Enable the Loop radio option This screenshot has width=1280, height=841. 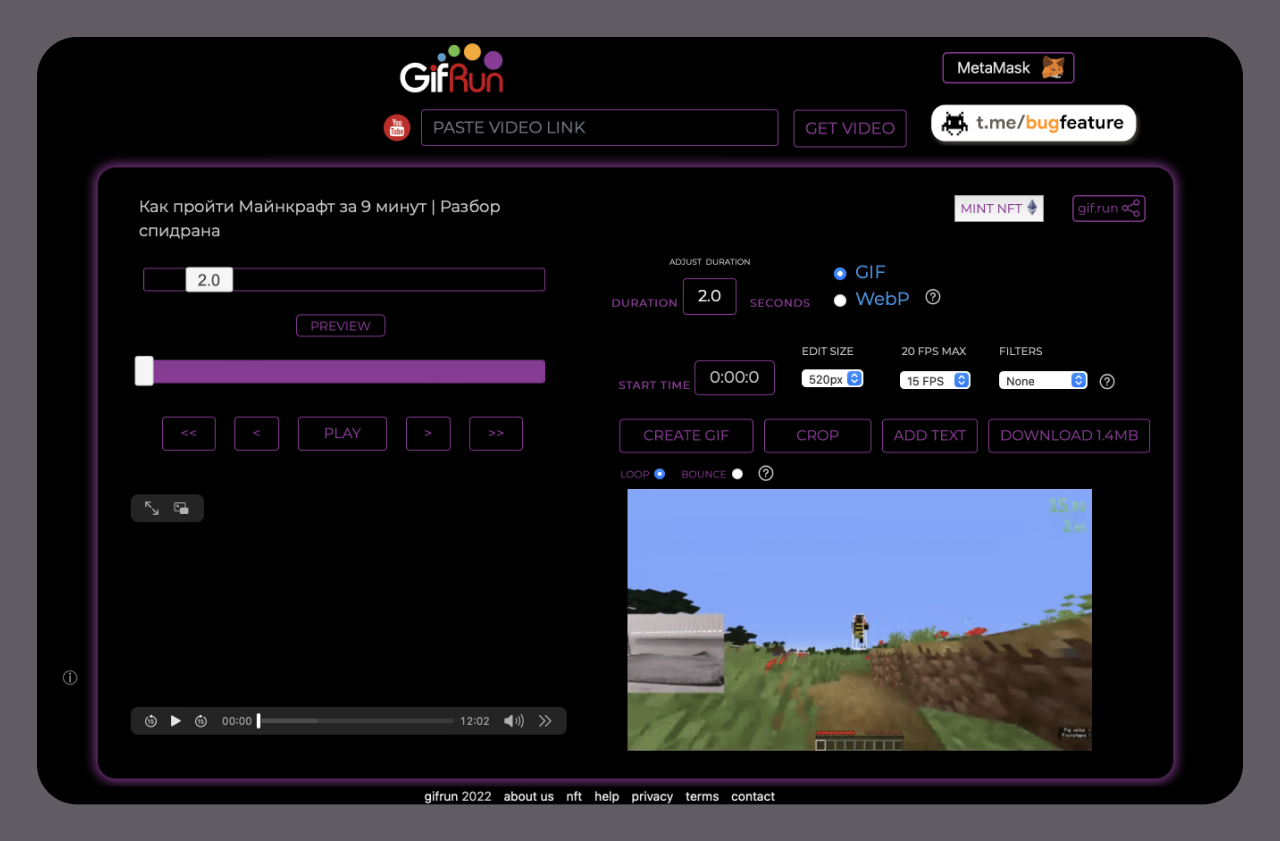tap(660, 474)
